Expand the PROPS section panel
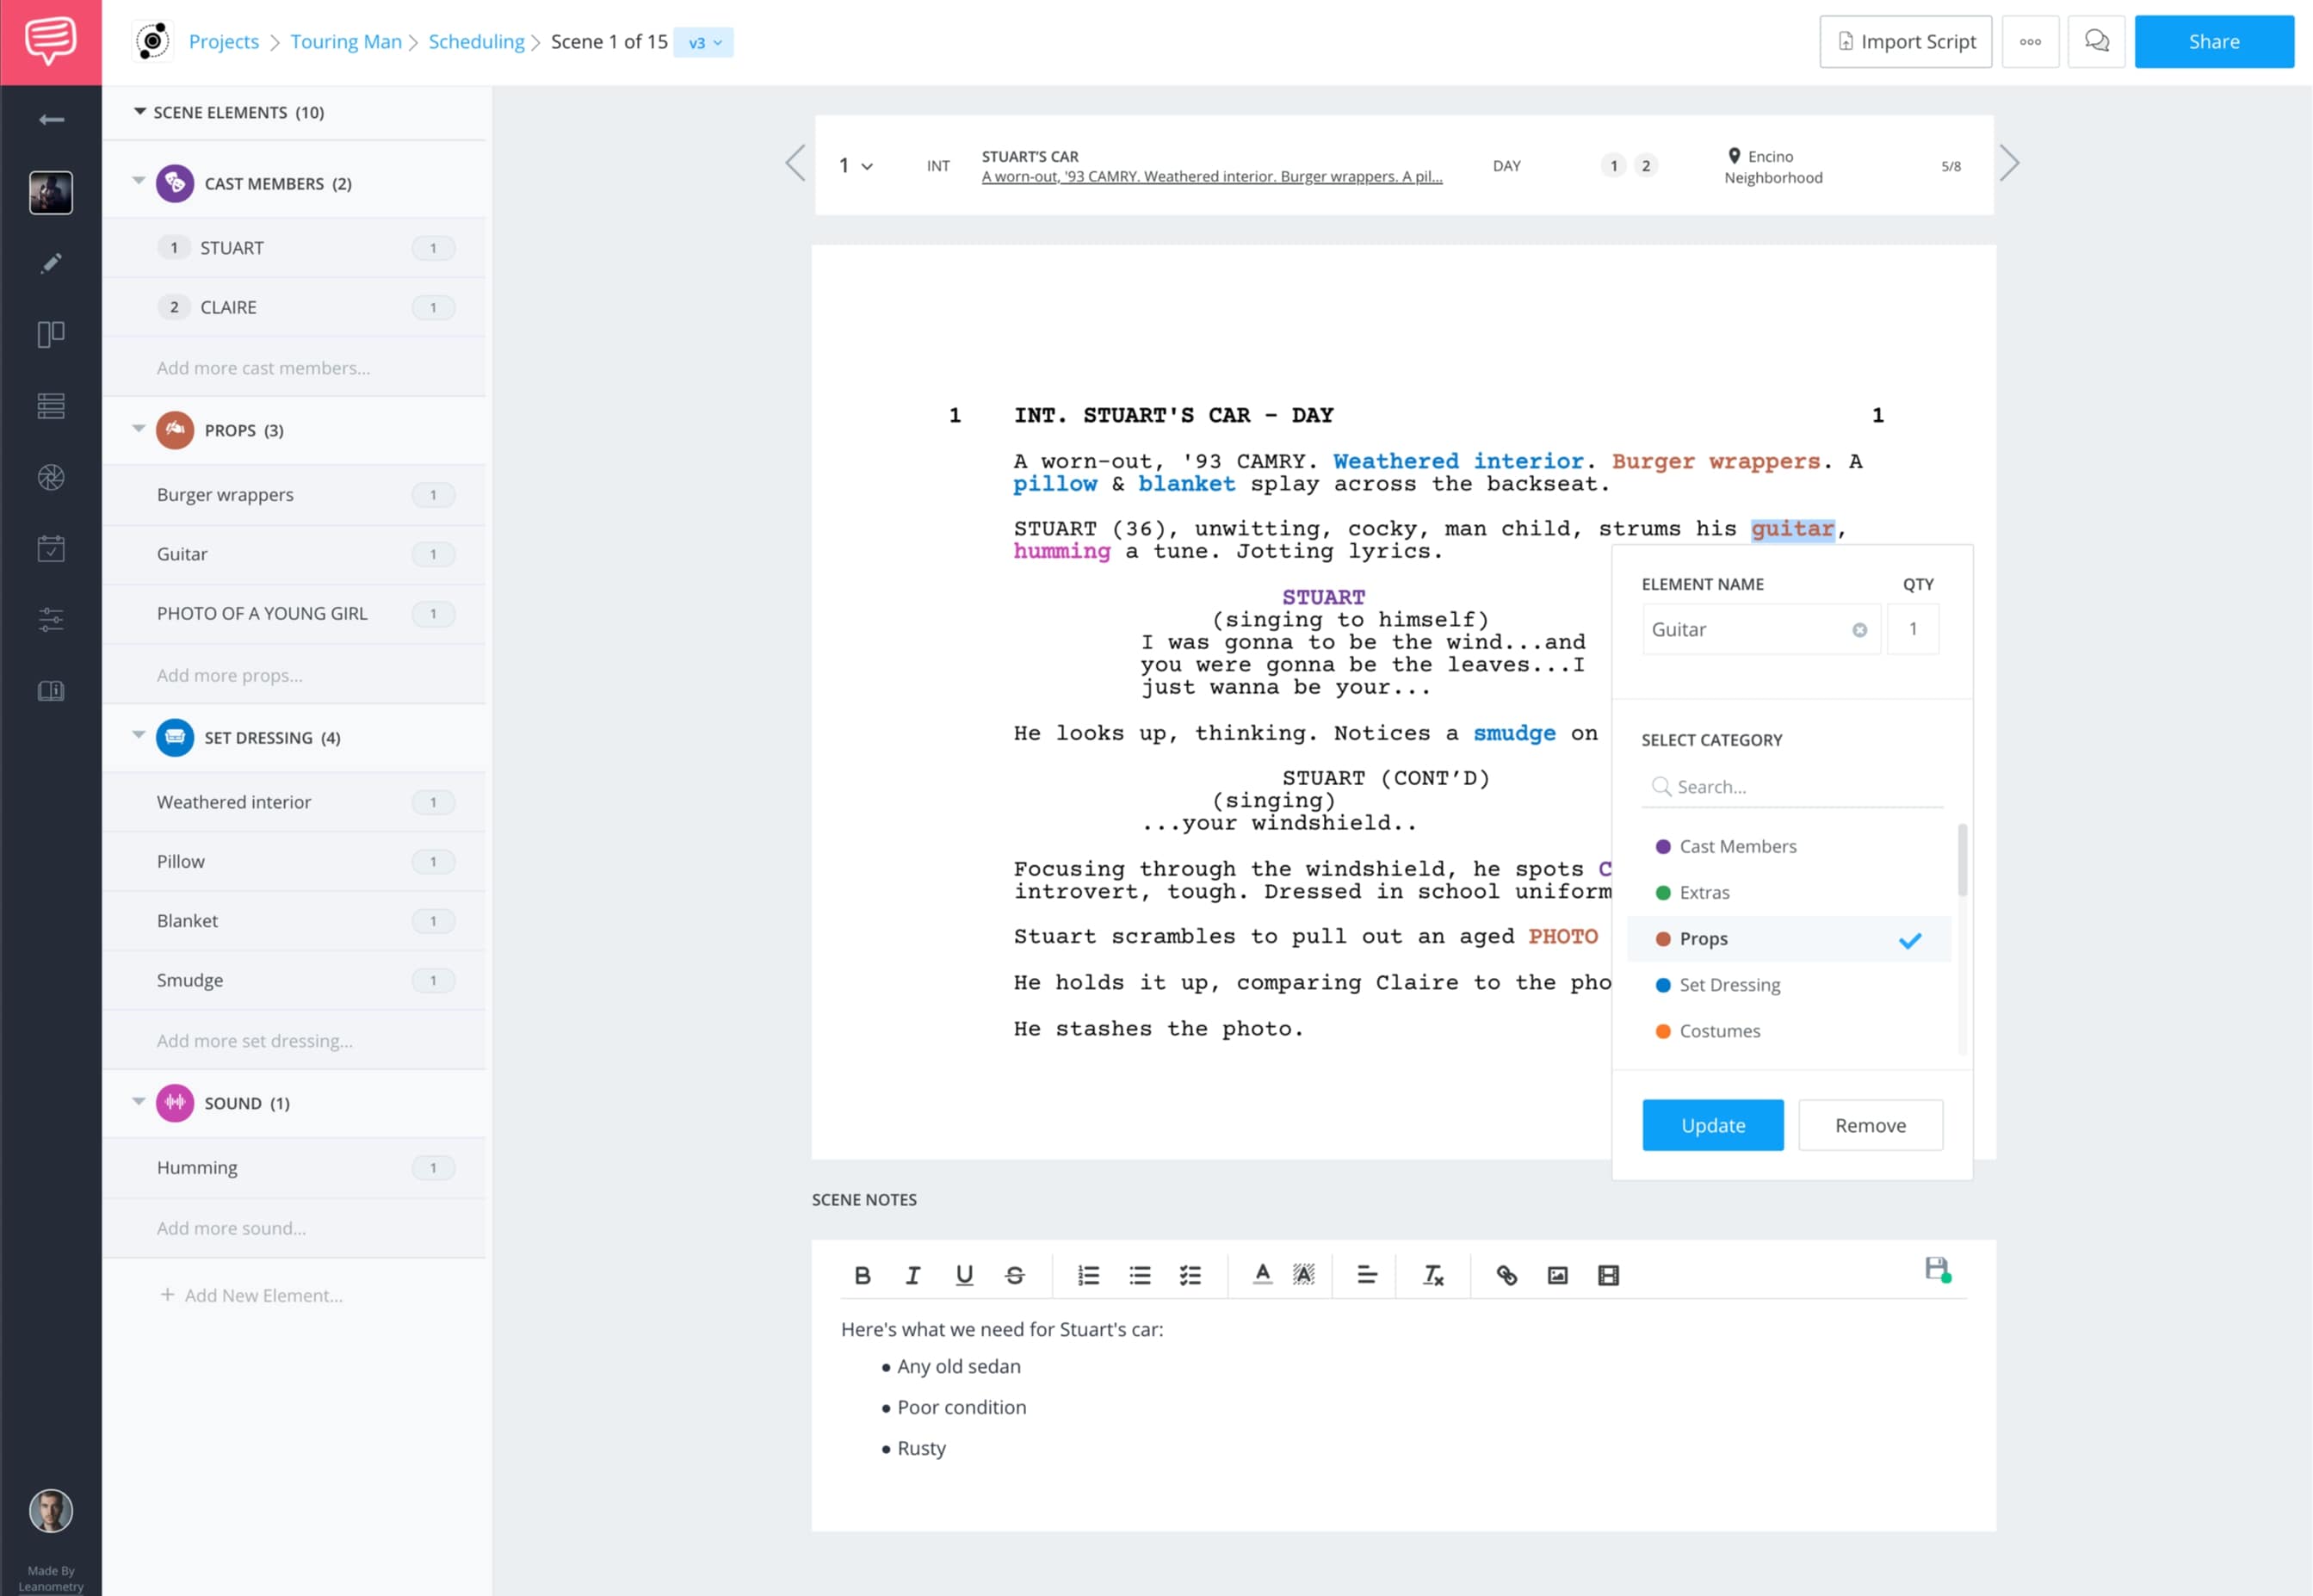This screenshot has width=2313, height=1596. point(137,429)
